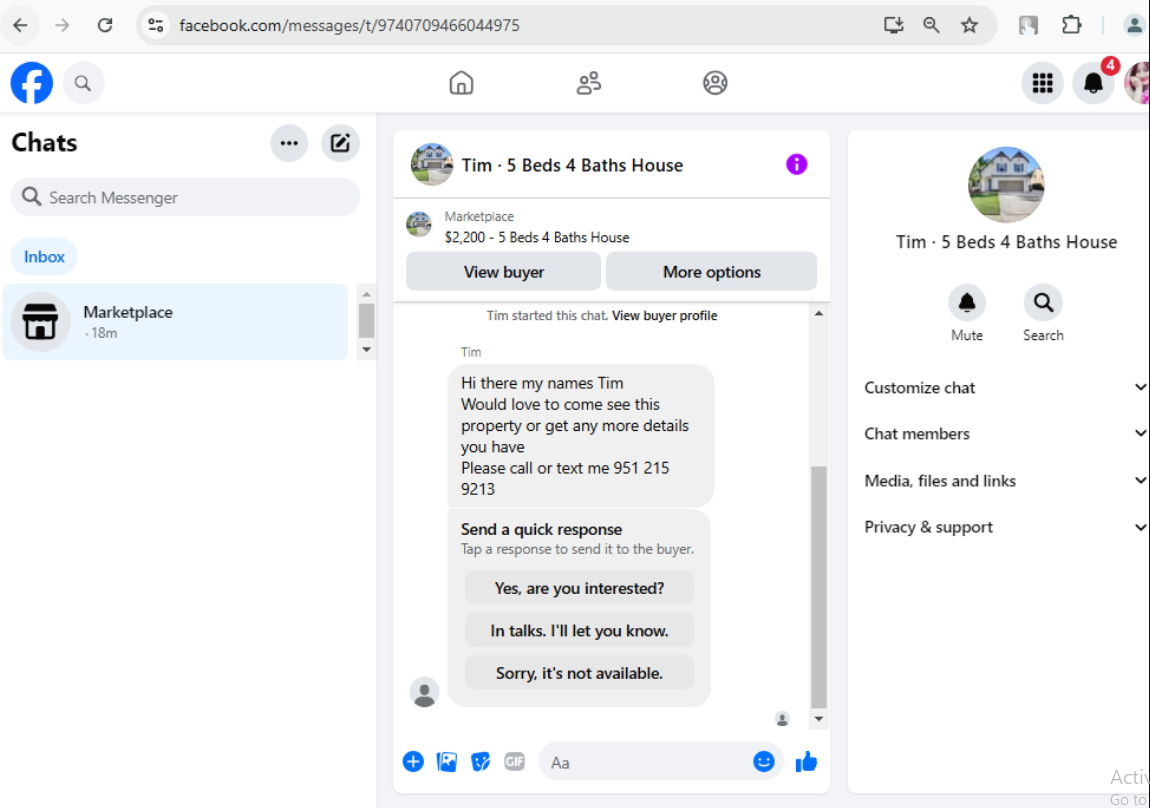The width and height of the screenshot is (1150, 808).
Task: Click the browser forward arrow
Action: 62,26
